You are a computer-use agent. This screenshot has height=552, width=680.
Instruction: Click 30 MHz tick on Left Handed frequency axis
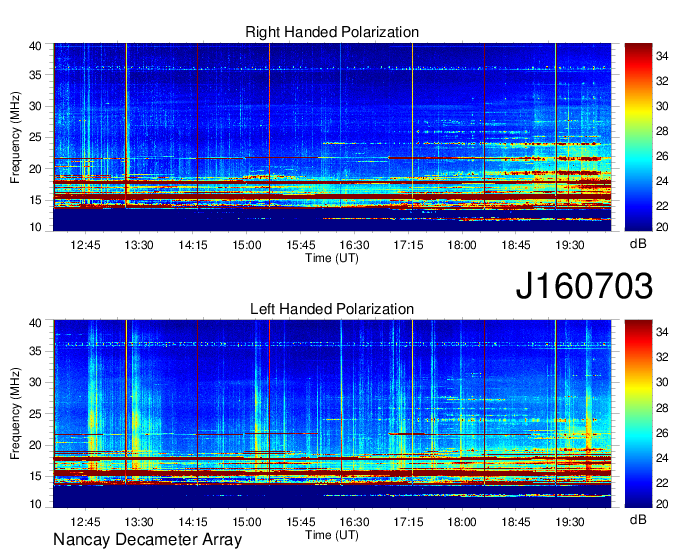pos(35,382)
